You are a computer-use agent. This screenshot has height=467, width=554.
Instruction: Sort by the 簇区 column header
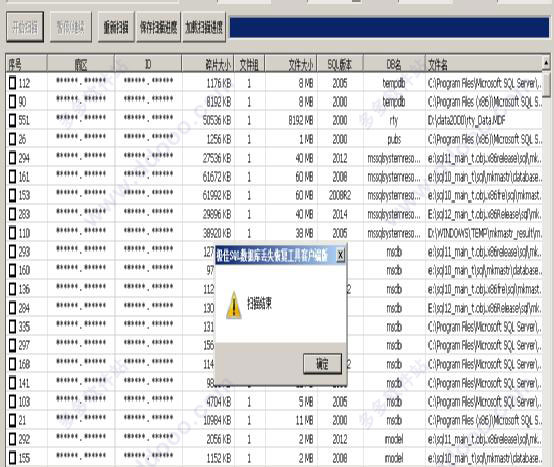pyautogui.click(x=81, y=64)
